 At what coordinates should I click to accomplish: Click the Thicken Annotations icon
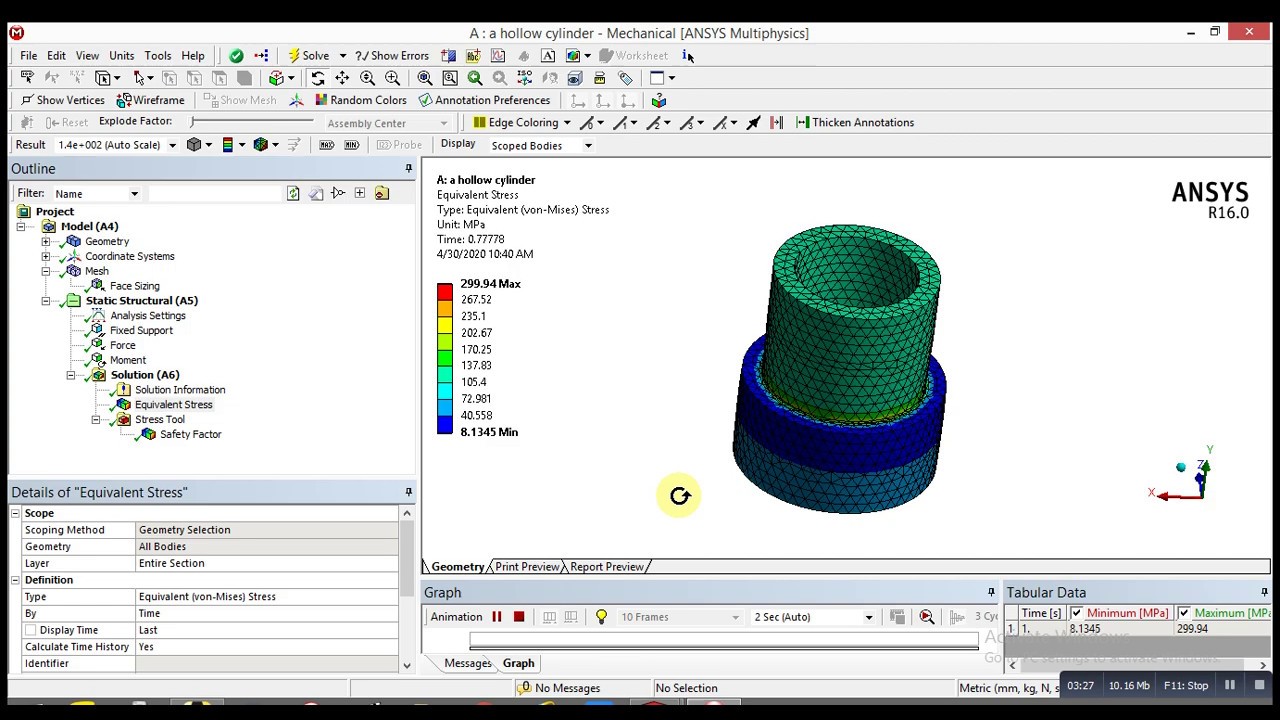coord(802,122)
